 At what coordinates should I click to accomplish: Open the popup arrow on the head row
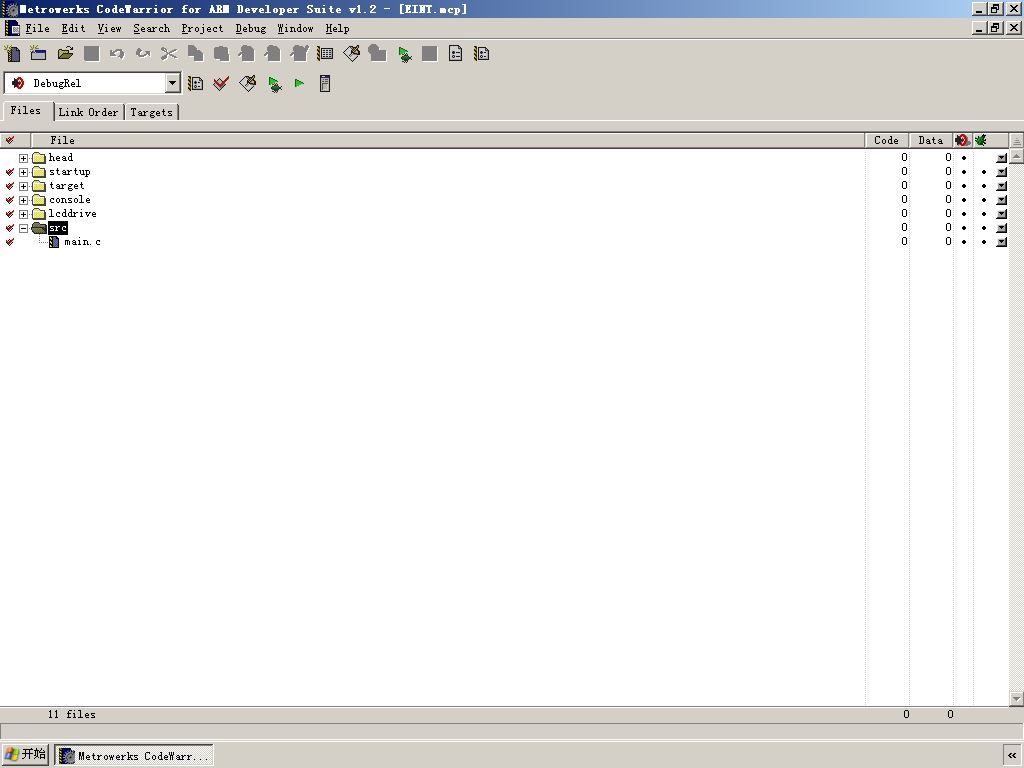pyautogui.click(x=1001, y=157)
